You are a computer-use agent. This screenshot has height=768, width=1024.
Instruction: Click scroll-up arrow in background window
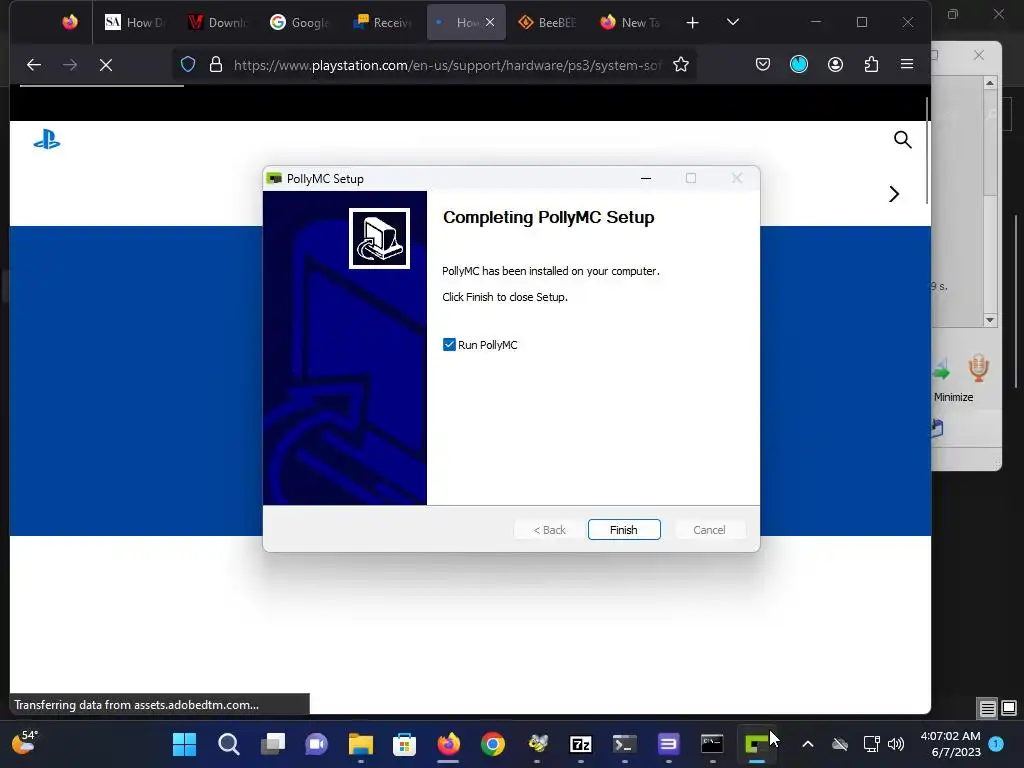point(990,83)
